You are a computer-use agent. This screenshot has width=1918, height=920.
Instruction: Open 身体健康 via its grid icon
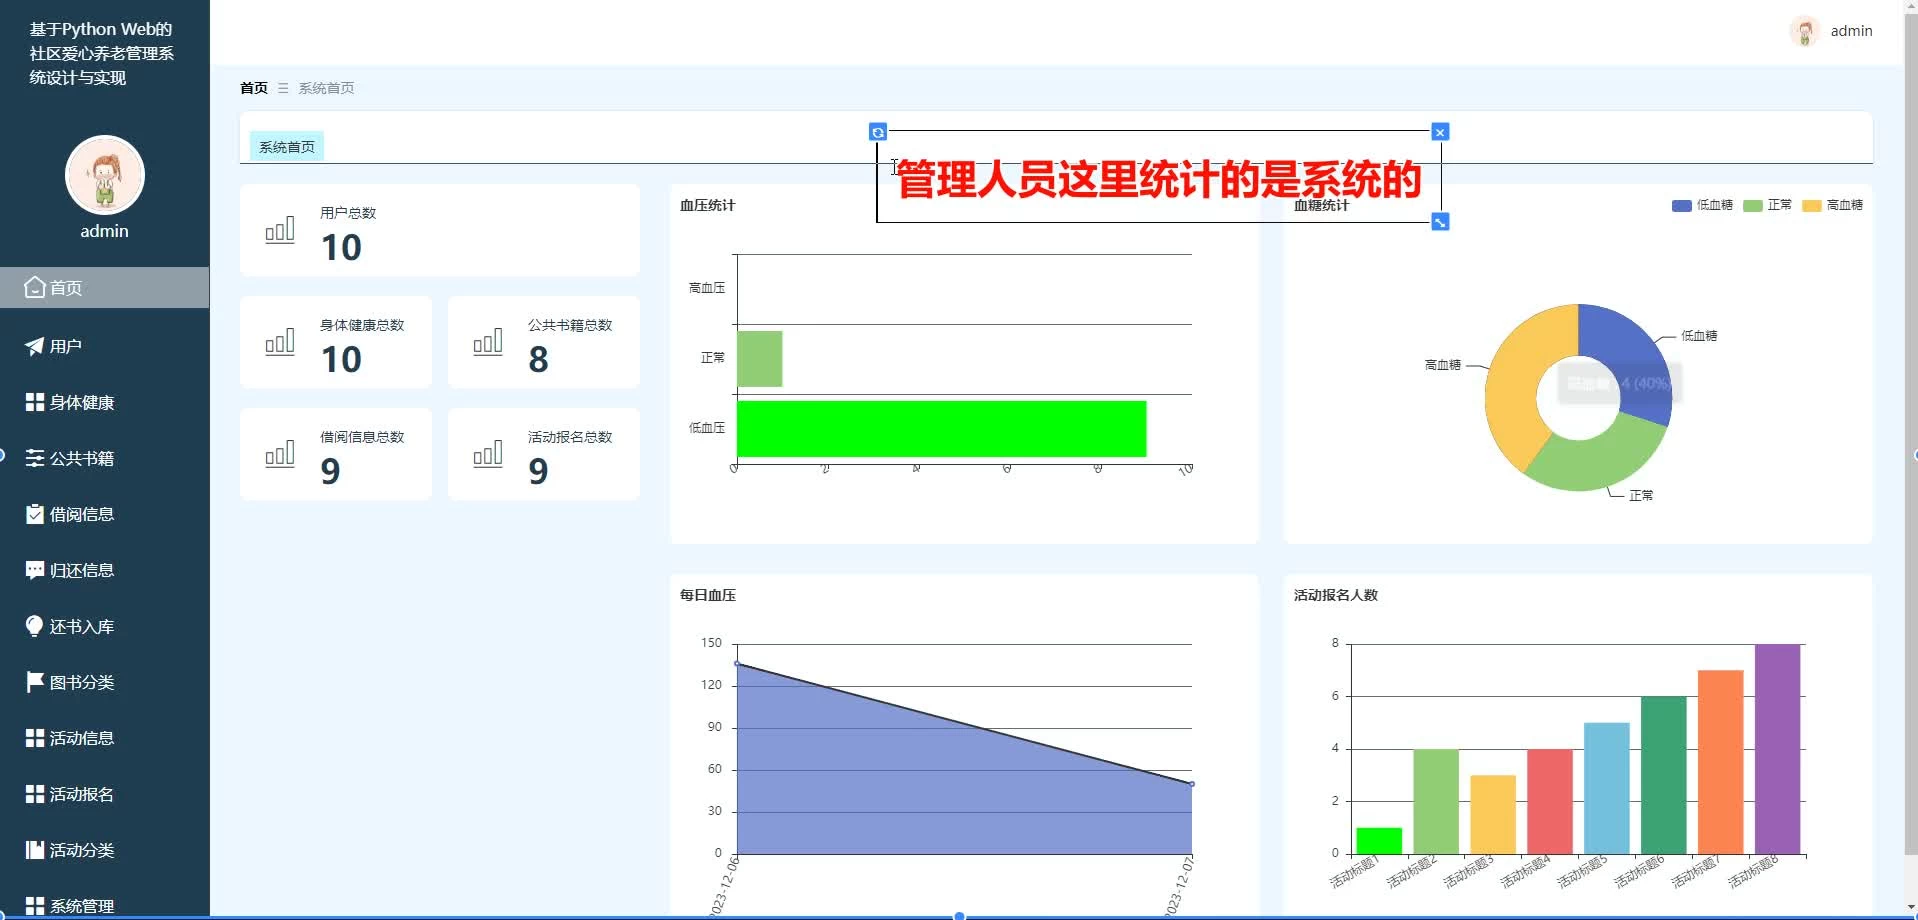pos(35,402)
